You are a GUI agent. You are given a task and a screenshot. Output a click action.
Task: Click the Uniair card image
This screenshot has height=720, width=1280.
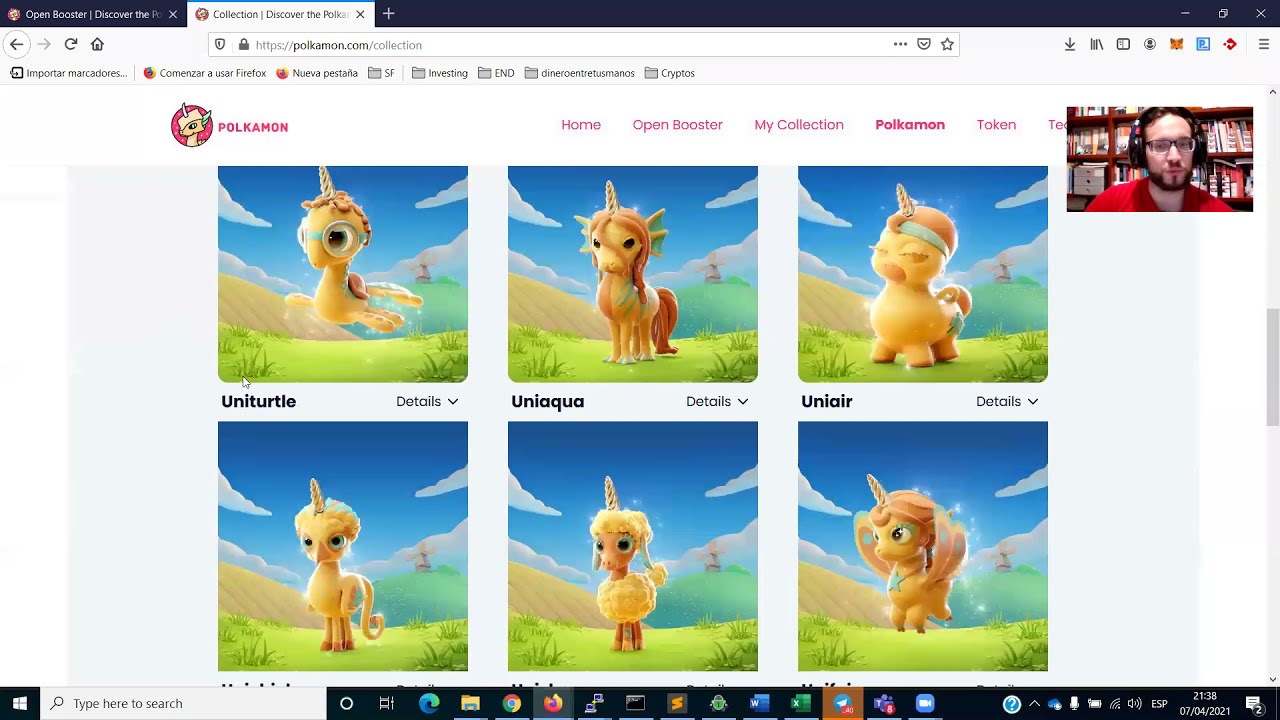(923, 274)
